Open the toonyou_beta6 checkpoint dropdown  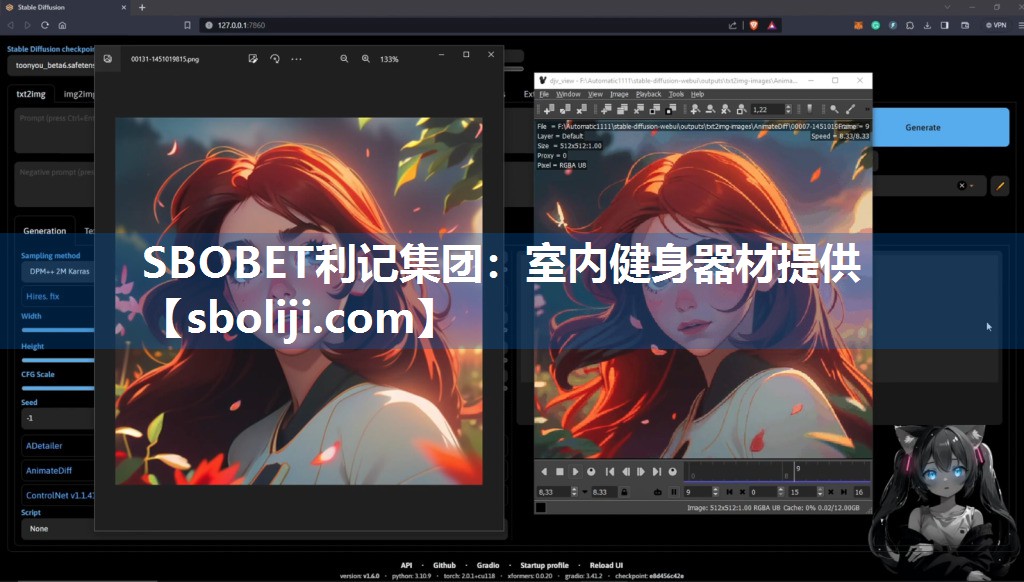click(52, 65)
